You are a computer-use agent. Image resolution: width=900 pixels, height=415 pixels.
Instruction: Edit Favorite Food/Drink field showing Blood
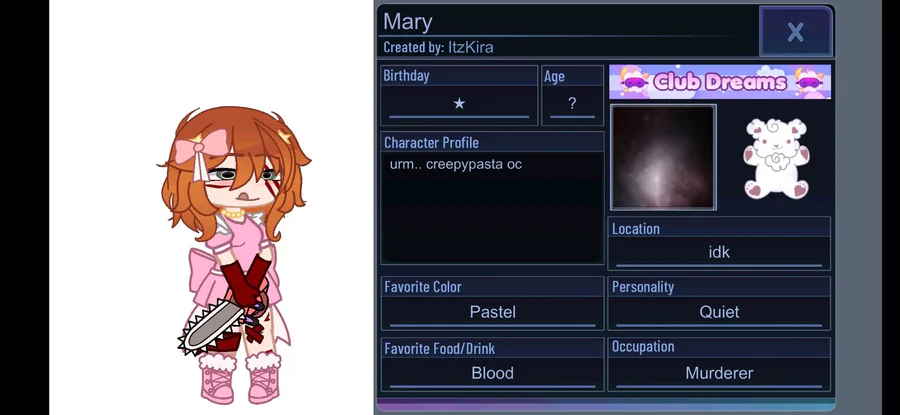[x=492, y=374]
